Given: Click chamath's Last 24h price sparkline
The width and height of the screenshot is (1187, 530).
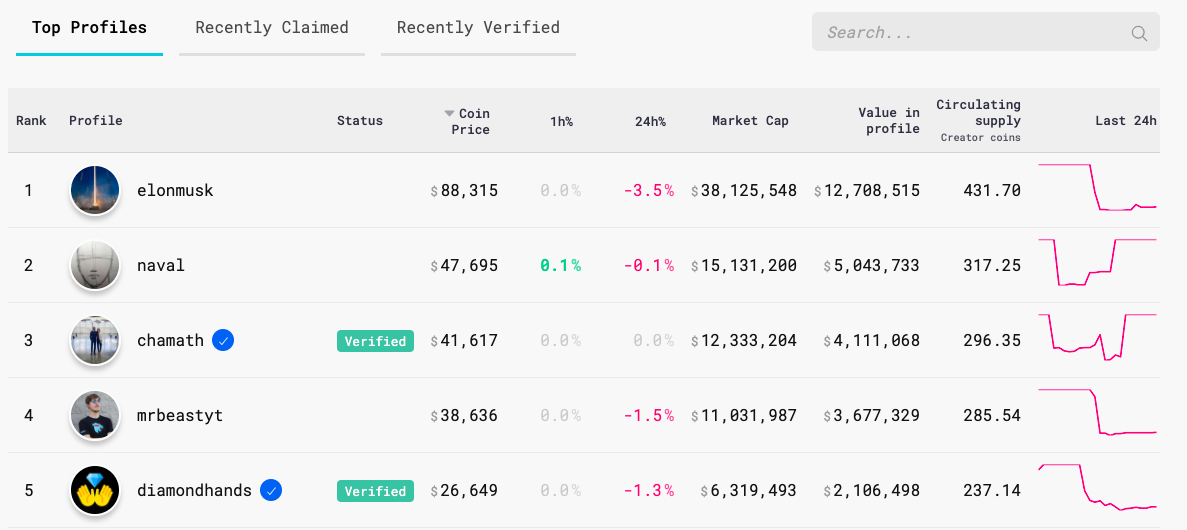Looking at the screenshot, I should (x=1098, y=337).
